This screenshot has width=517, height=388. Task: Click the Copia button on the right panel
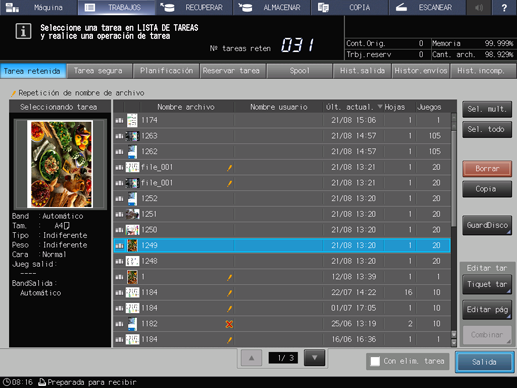point(487,189)
